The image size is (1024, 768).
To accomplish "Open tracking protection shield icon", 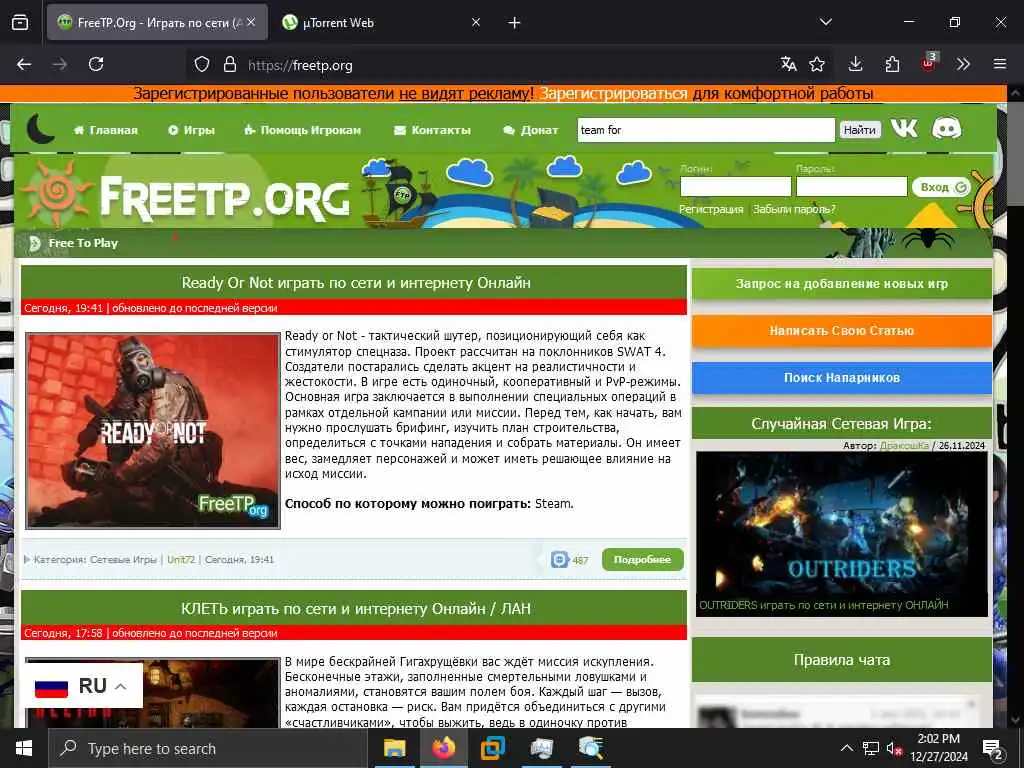I will tap(202, 65).
